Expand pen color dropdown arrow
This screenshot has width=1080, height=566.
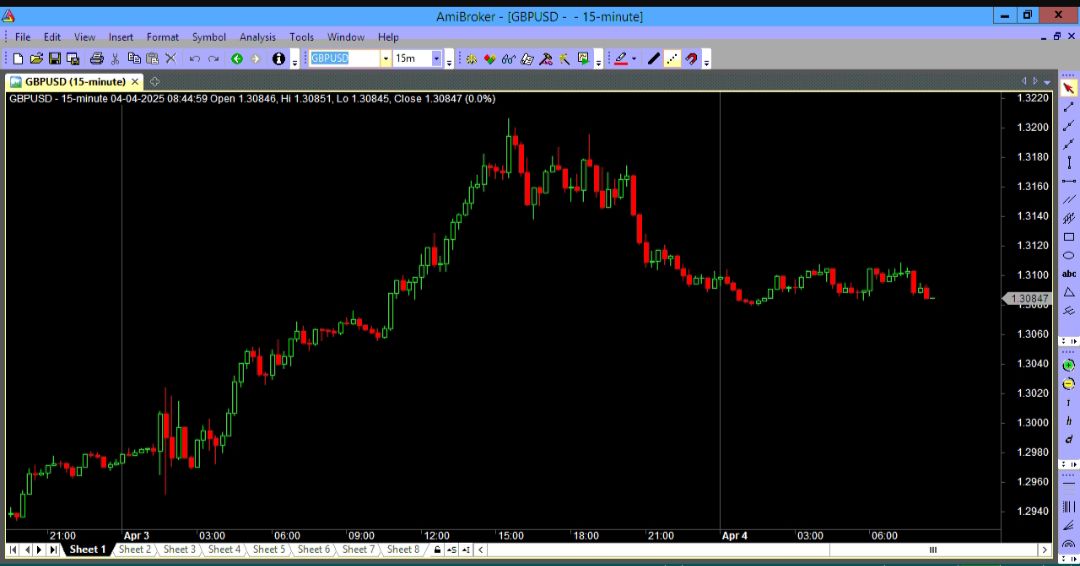point(634,59)
